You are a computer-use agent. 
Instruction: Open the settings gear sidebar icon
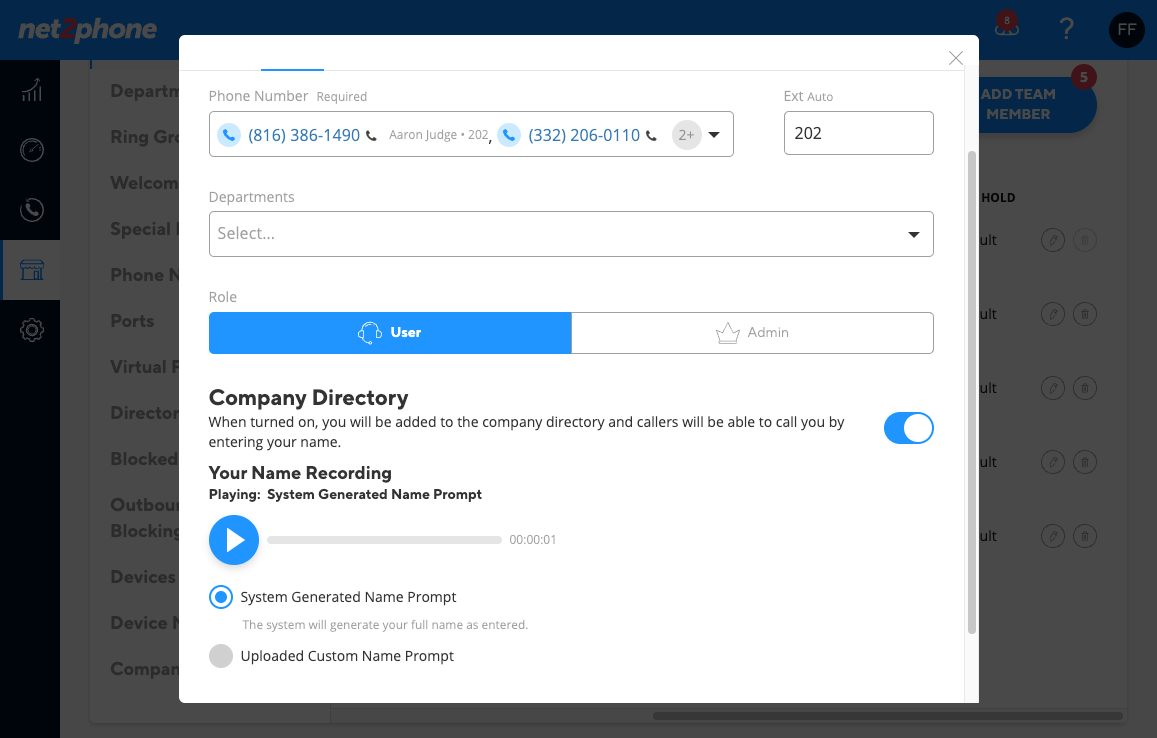coord(31,329)
